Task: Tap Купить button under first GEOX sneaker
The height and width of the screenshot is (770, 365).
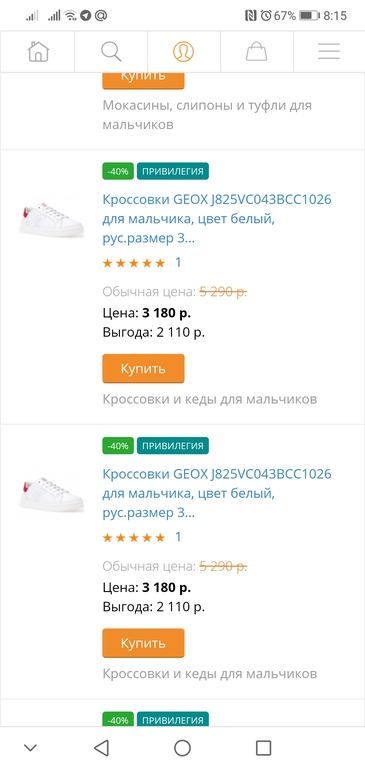Action: (143, 368)
